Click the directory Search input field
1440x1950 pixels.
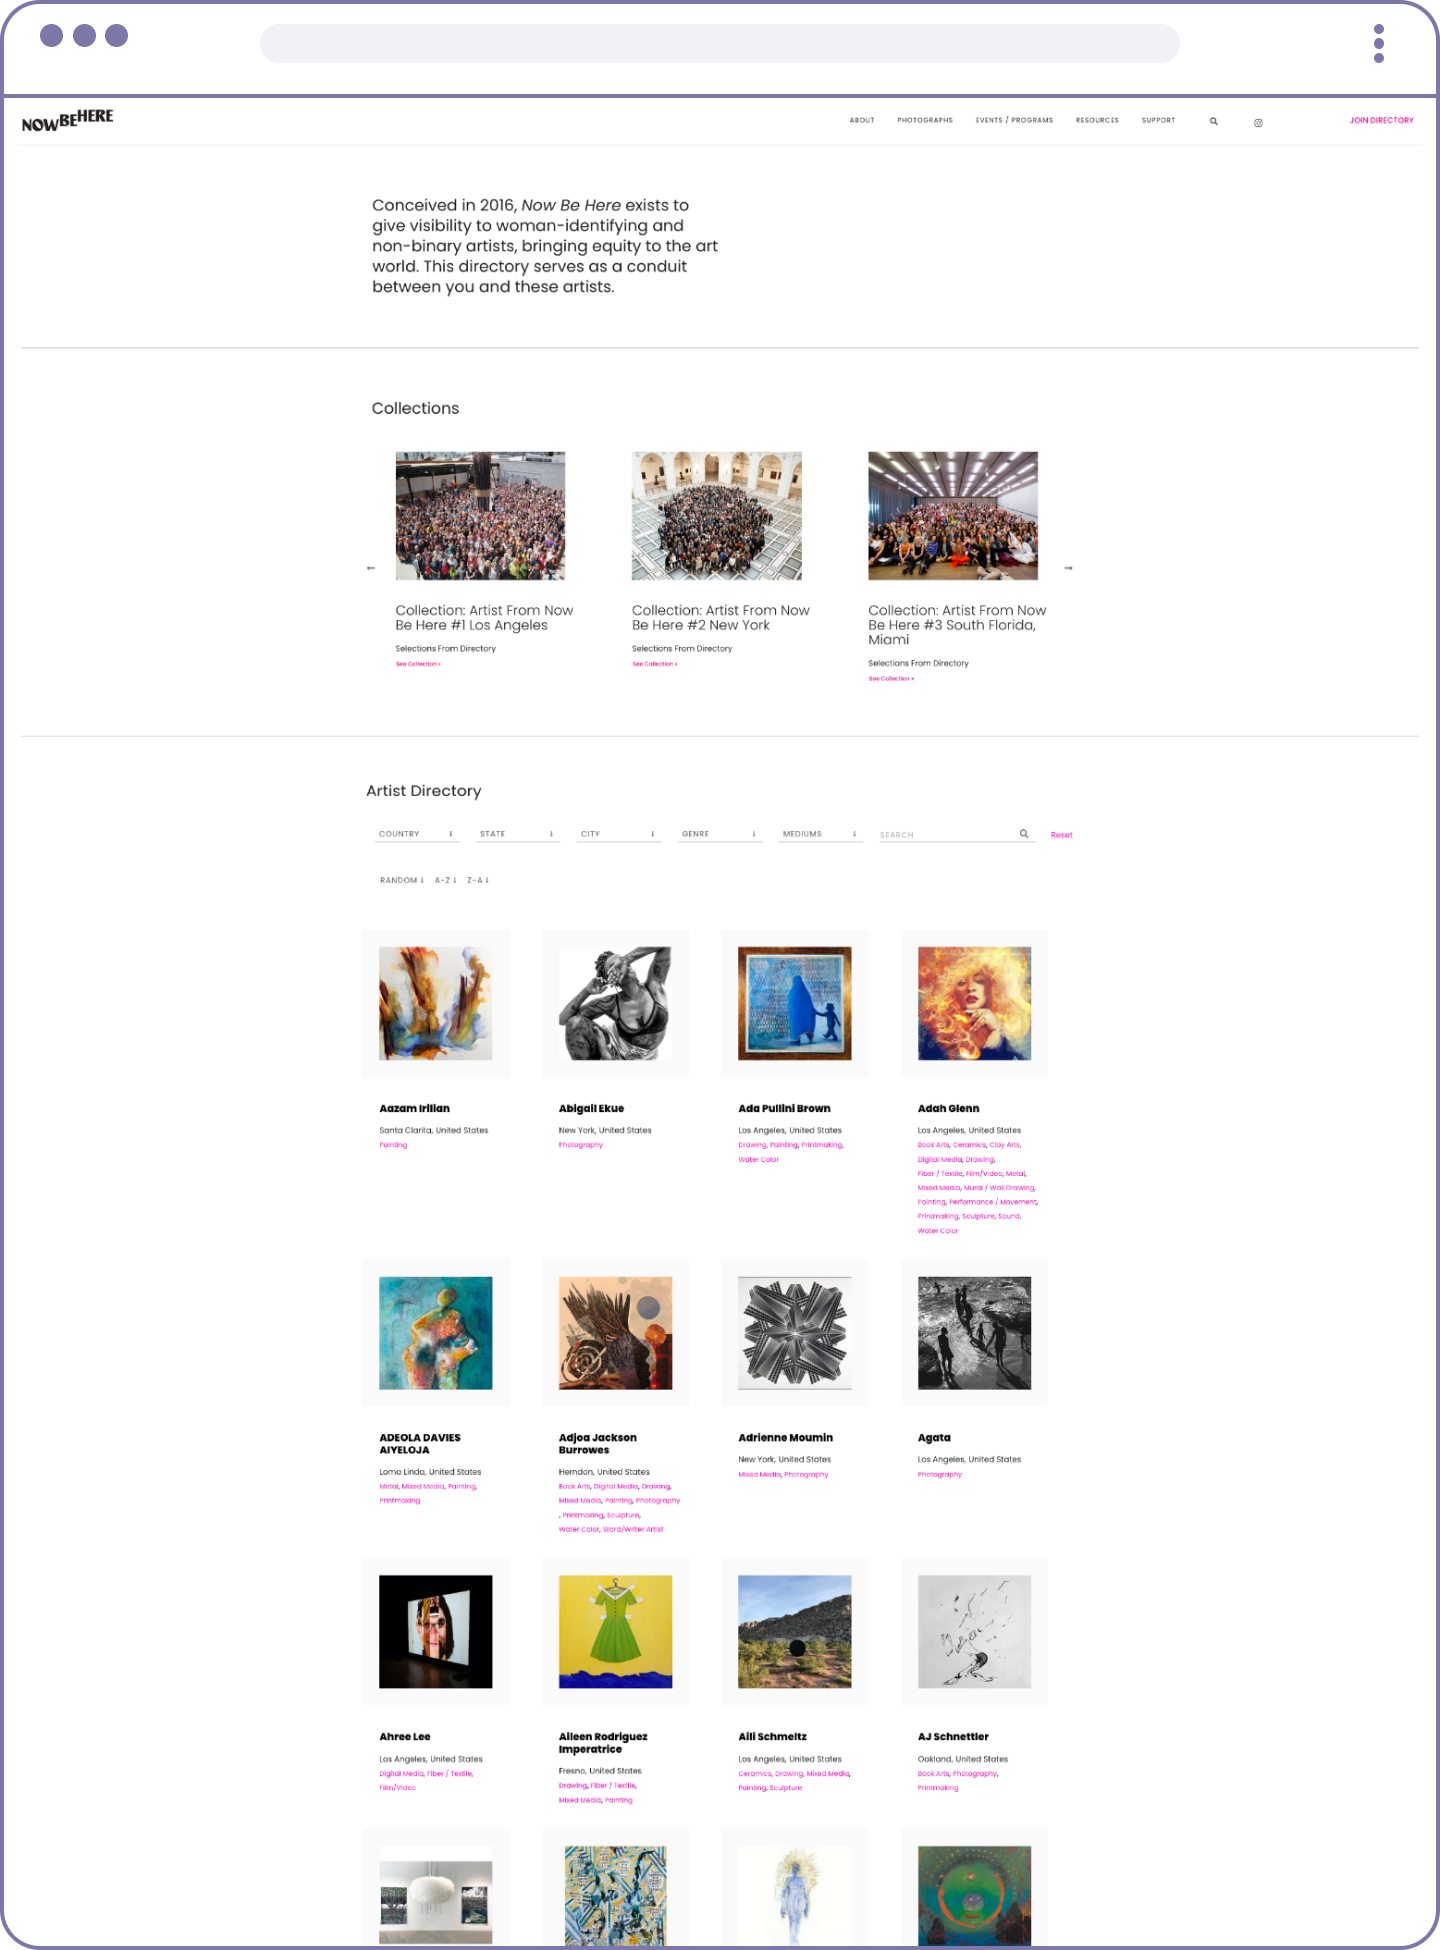[x=945, y=835]
